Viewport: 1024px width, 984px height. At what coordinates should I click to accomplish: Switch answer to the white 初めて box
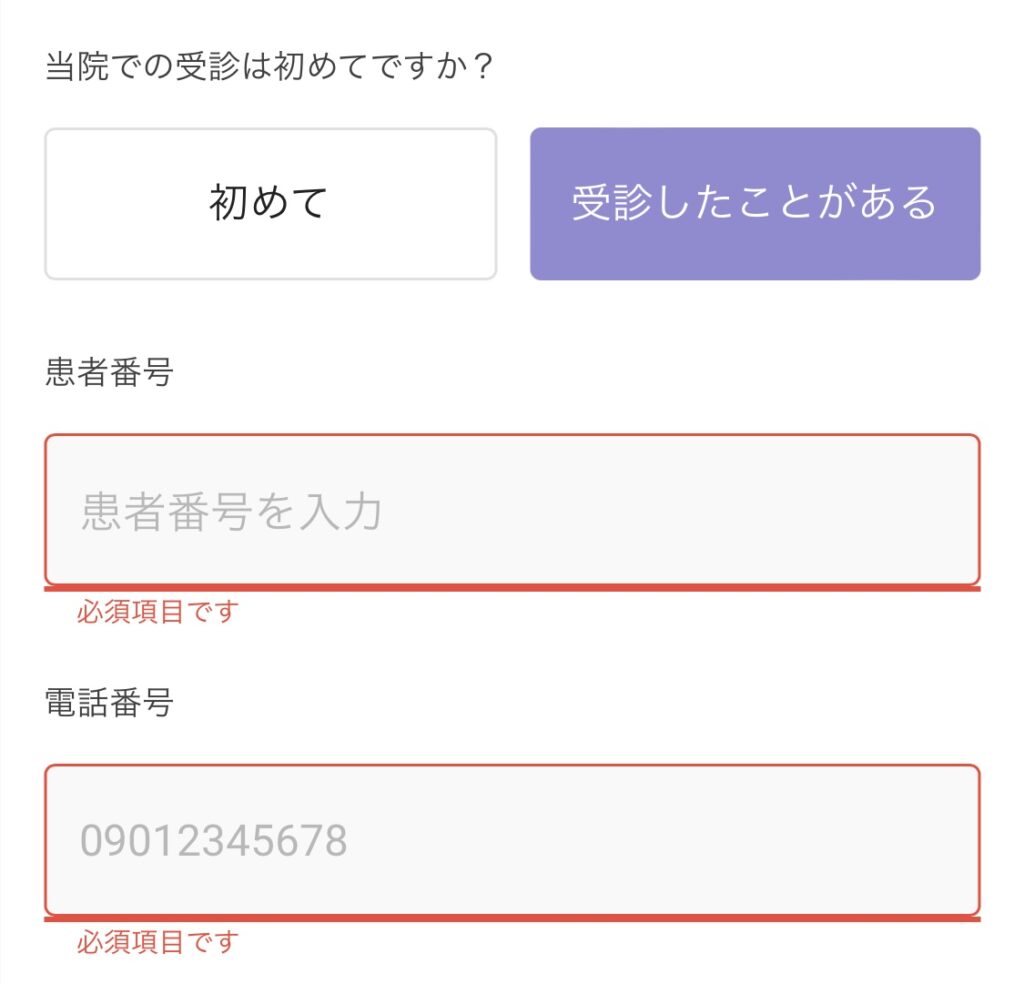[x=270, y=204]
